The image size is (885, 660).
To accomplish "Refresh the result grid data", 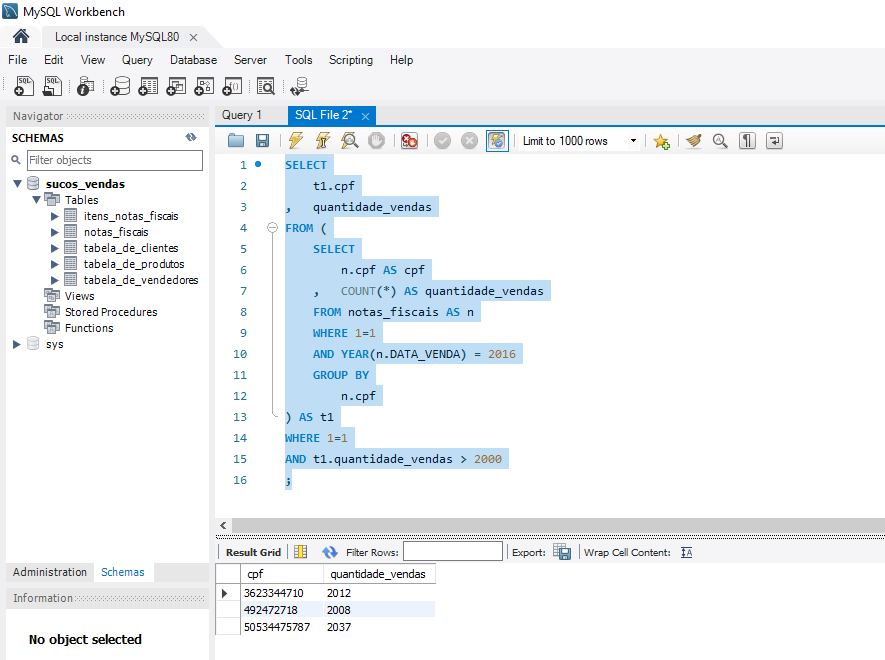I will pos(330,552).
